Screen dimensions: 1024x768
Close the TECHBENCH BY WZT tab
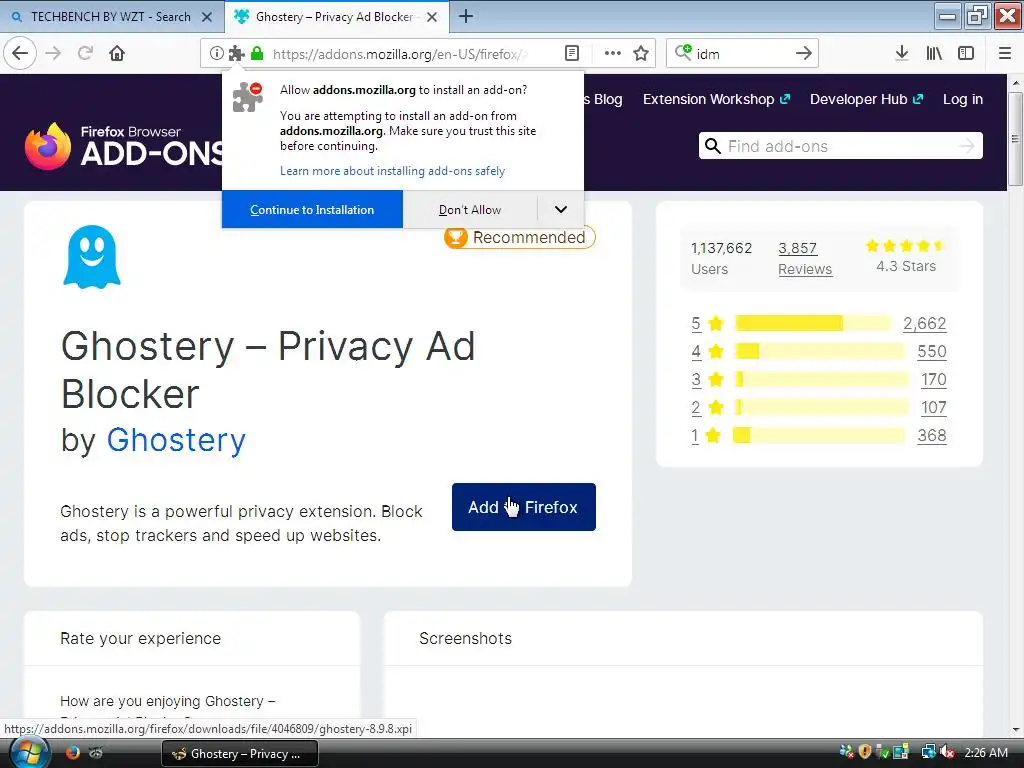[x=207, y=17]
